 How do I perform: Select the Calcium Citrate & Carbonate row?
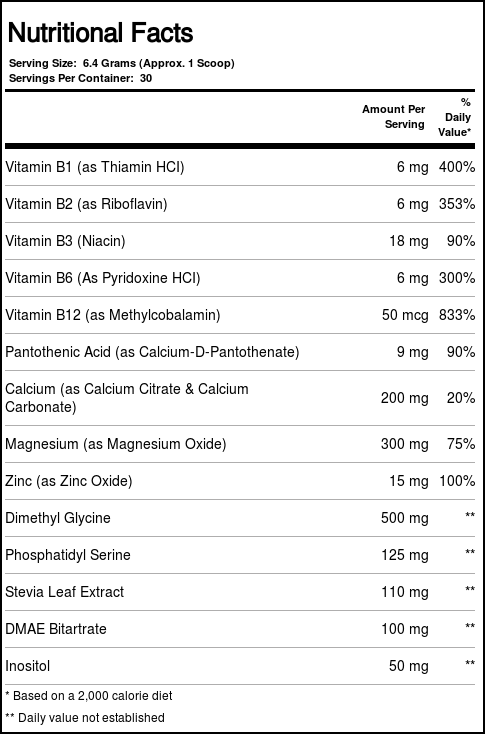240,398
